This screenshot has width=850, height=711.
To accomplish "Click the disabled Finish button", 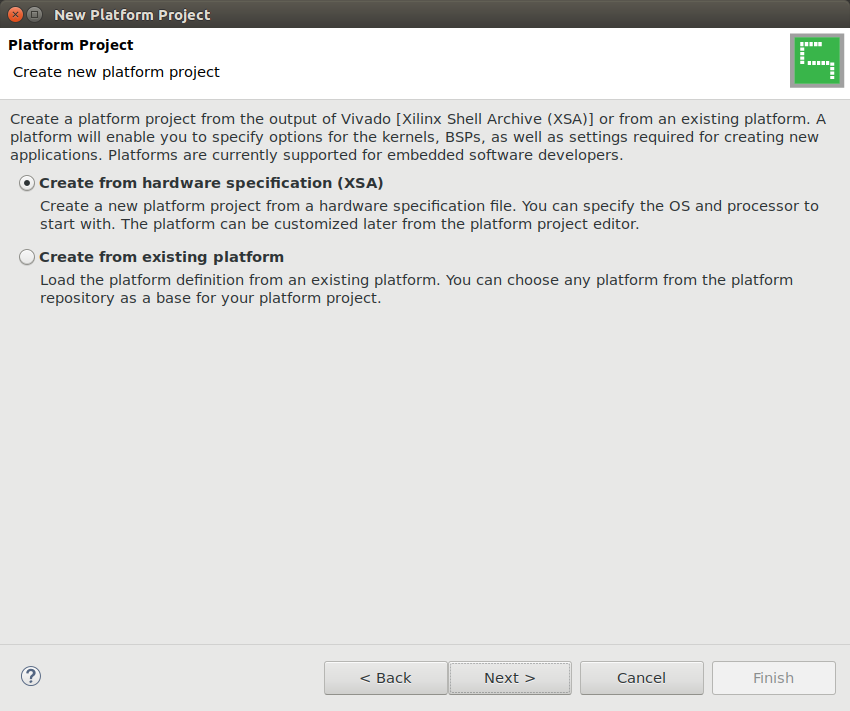I will click(x=773, y=677).
